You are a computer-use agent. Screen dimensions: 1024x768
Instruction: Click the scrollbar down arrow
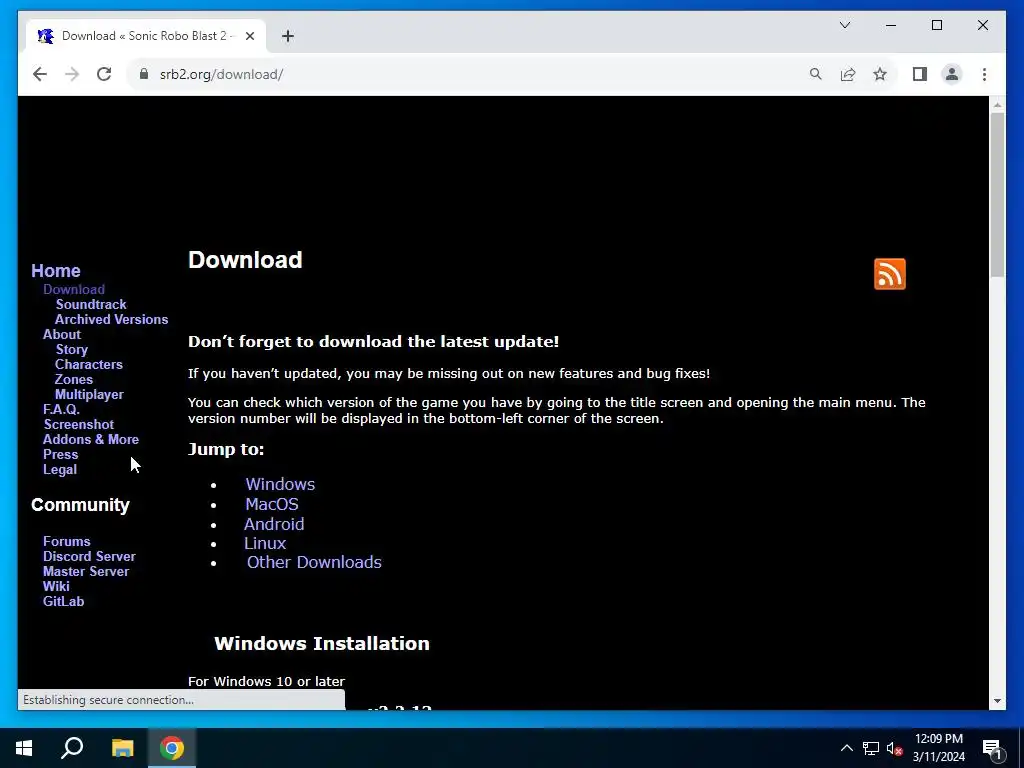coord(997,701)
